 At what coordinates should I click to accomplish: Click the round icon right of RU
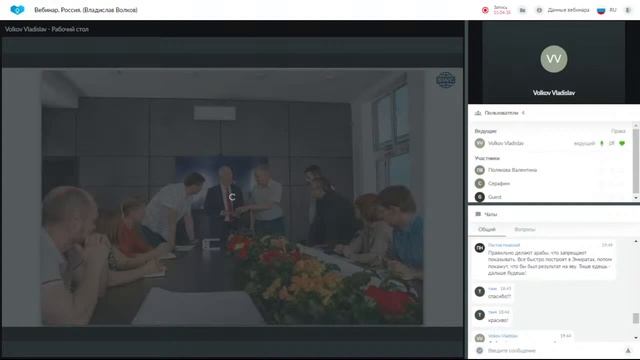[628, 10]
